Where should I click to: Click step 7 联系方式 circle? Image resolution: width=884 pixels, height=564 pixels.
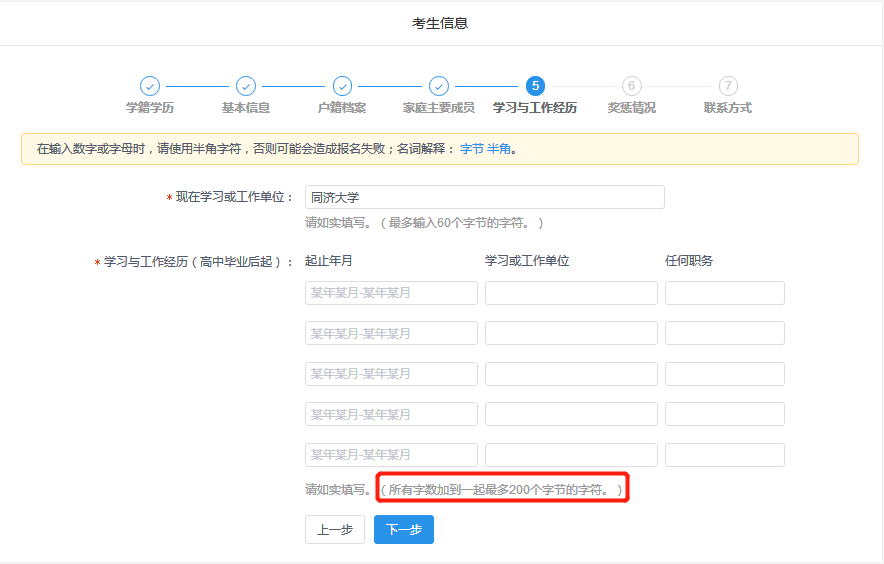click(728, 86)
